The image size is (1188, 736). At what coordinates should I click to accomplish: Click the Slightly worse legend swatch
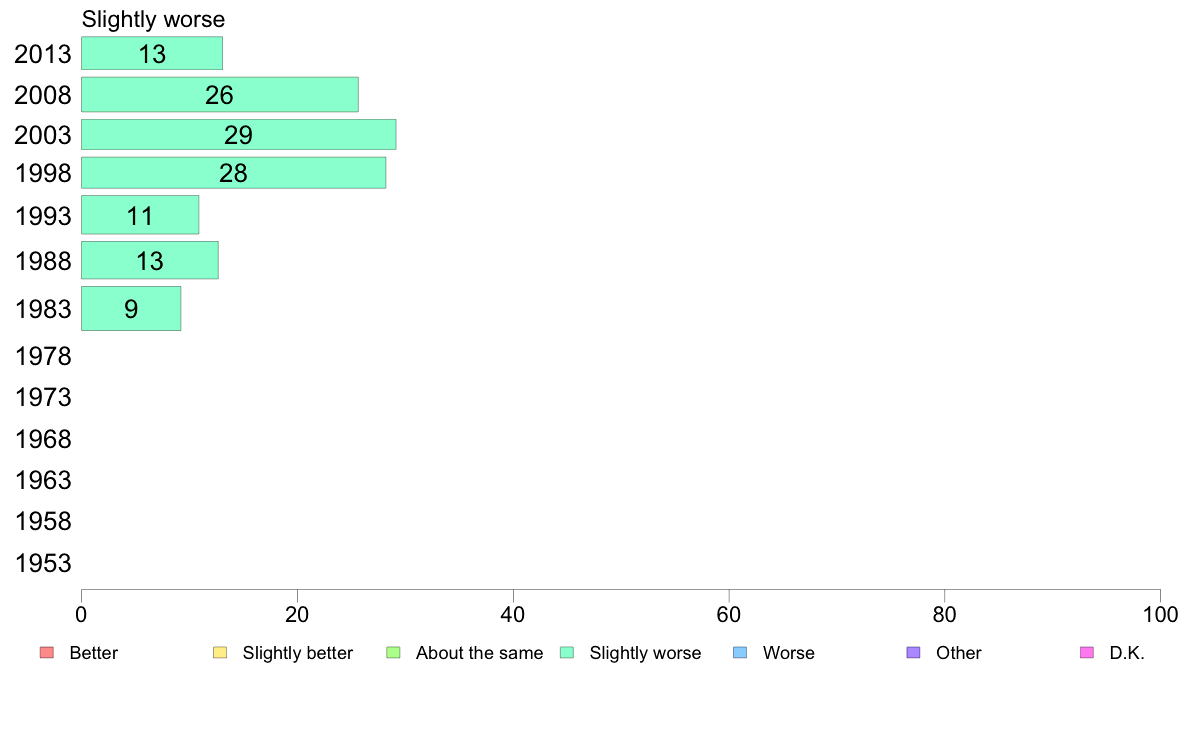567,653
